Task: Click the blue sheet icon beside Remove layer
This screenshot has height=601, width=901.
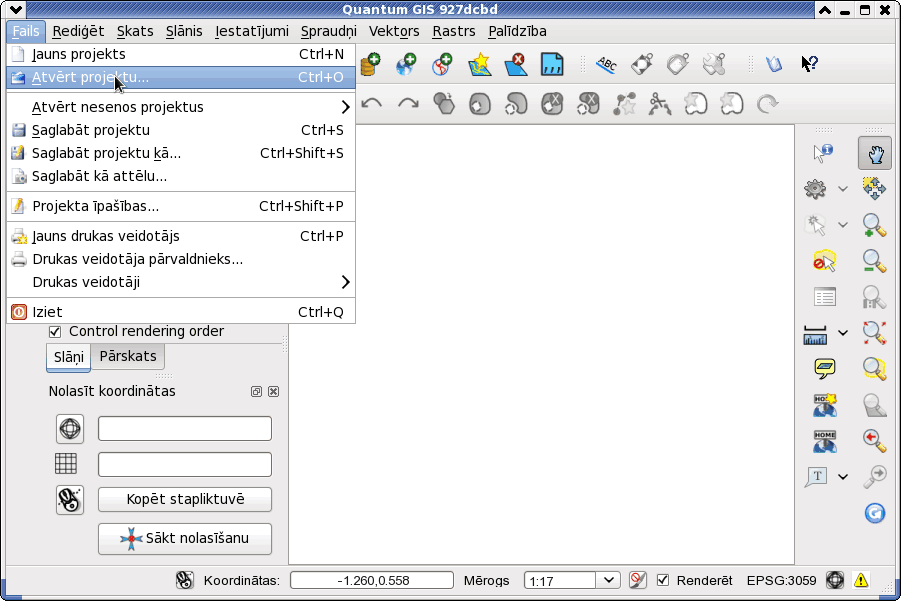Action: click(552, 64)
